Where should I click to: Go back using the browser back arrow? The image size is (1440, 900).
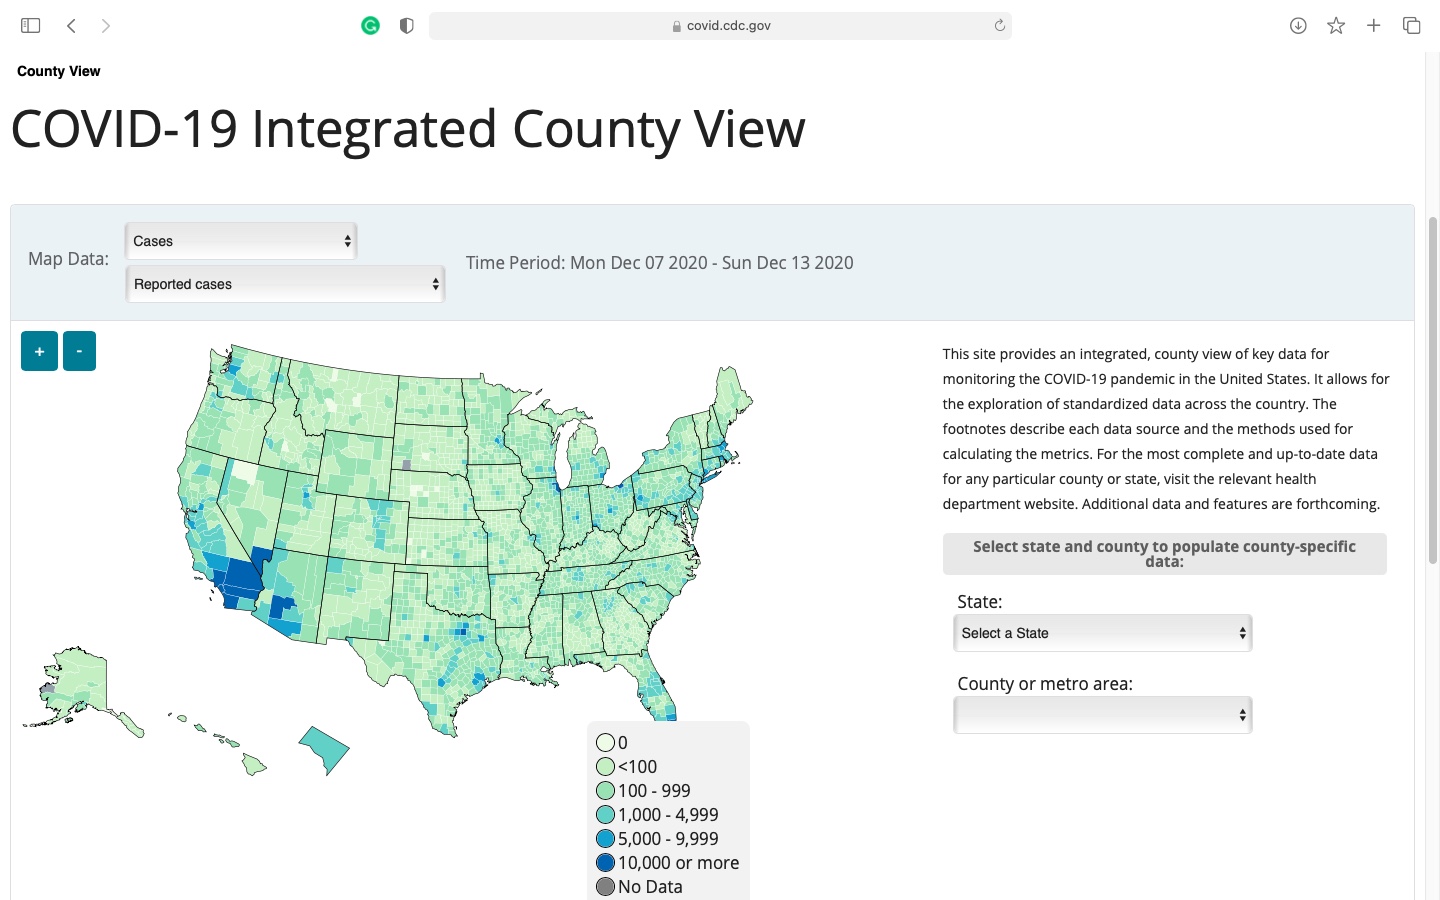[71, 25]
